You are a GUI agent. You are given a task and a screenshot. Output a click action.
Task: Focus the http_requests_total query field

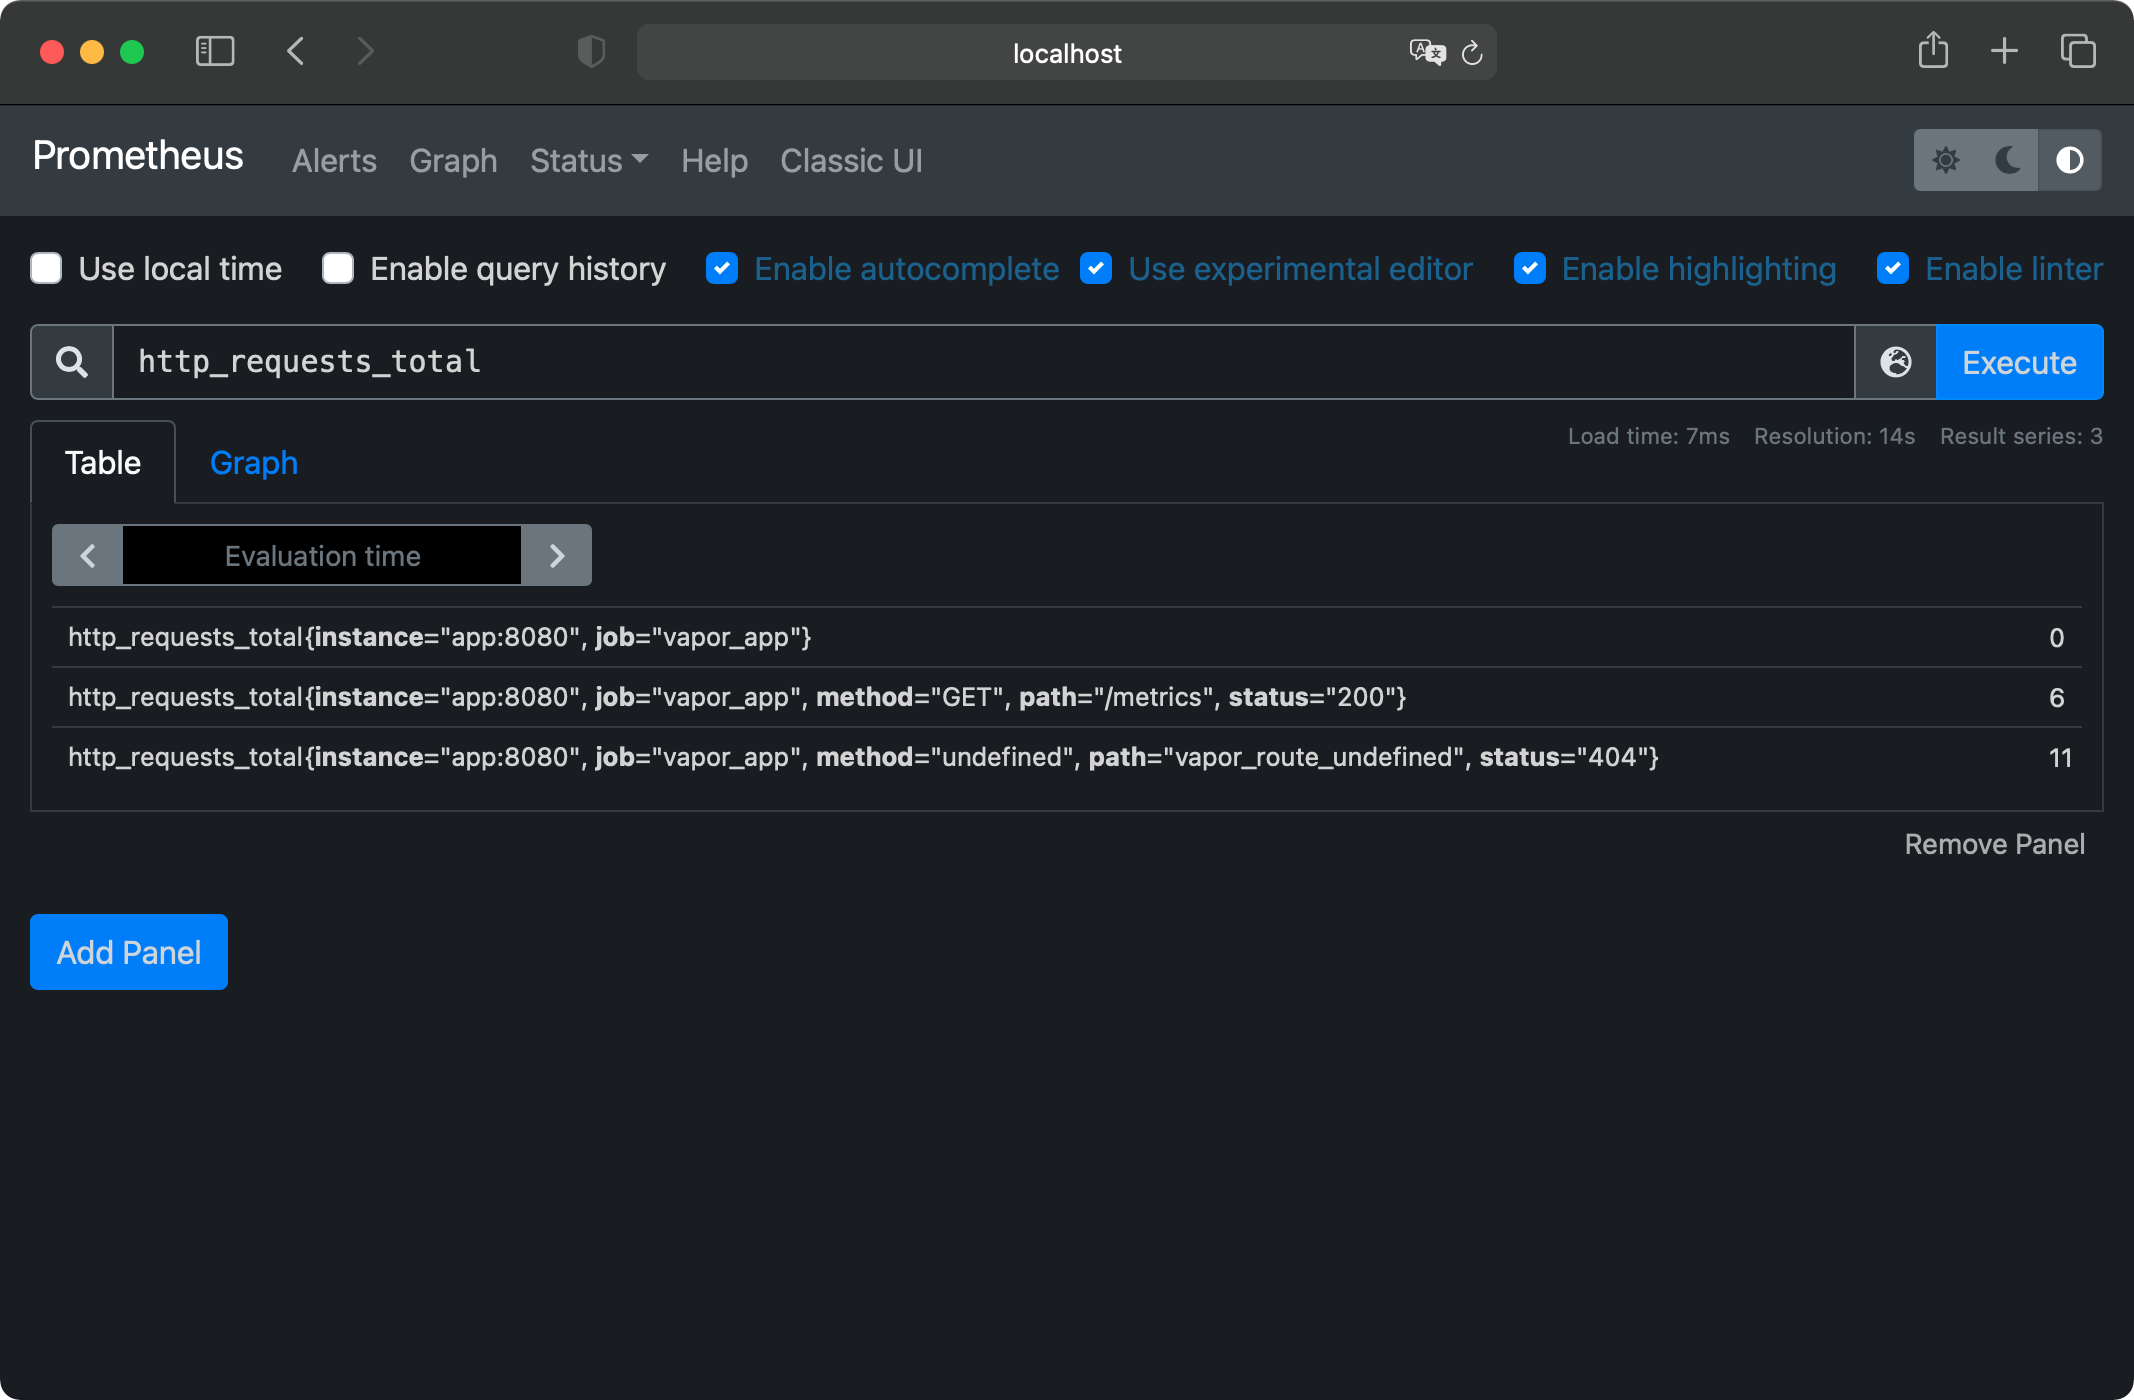coord(984,362)
